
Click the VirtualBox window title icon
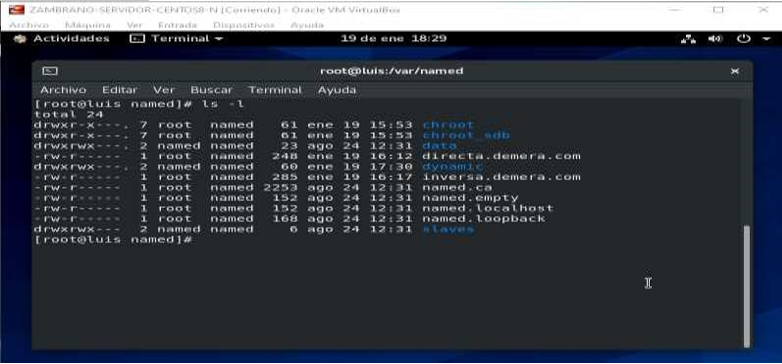[x=17, y=9]
